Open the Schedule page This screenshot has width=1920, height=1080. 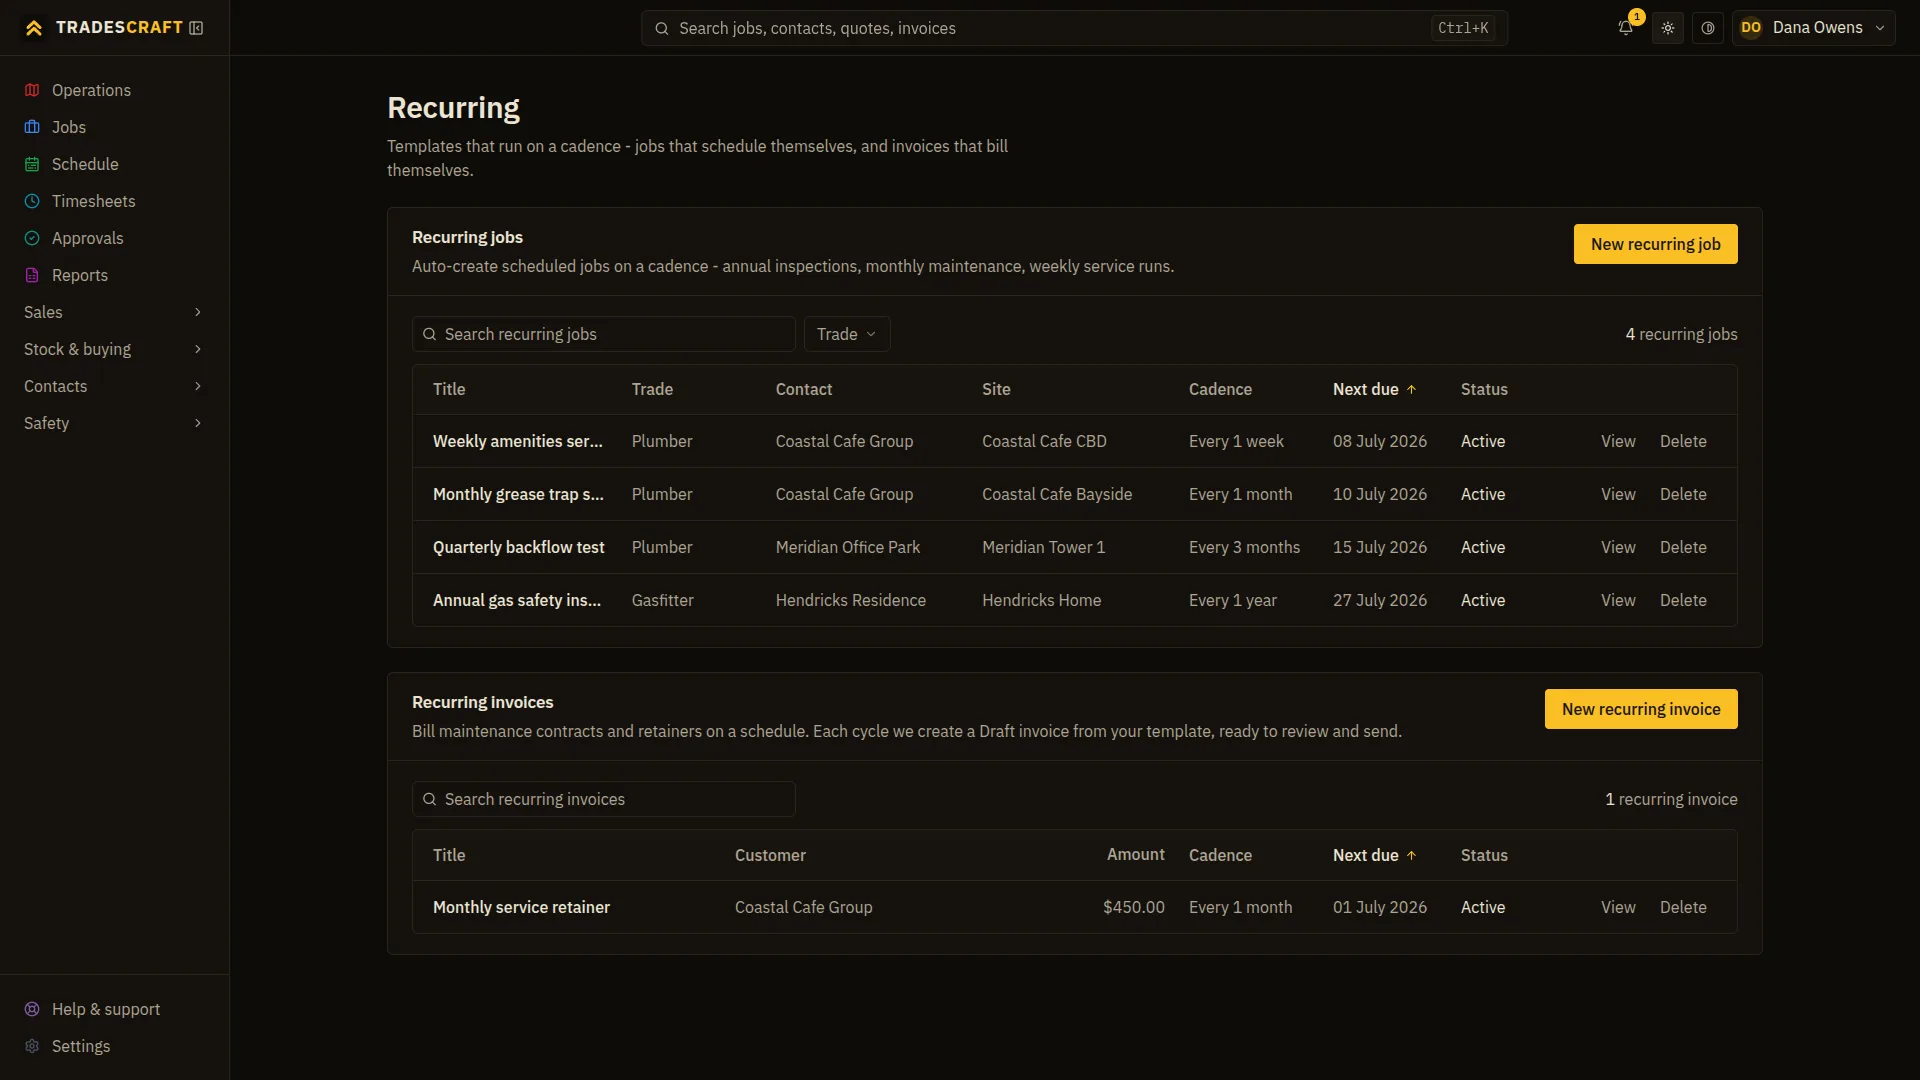[114, 164]
